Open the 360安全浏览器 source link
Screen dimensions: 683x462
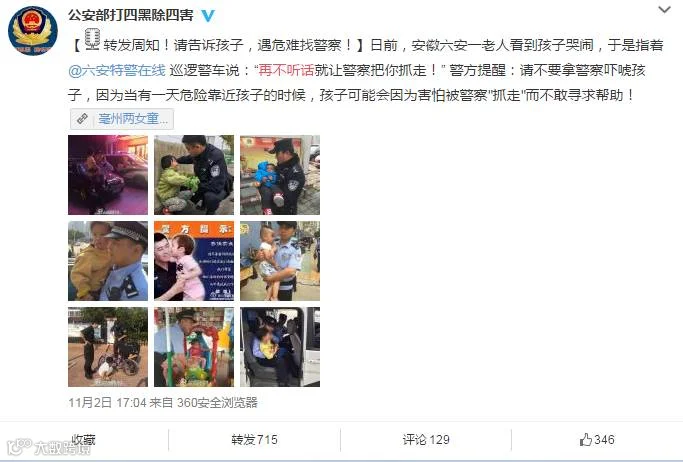coord(217,402)
